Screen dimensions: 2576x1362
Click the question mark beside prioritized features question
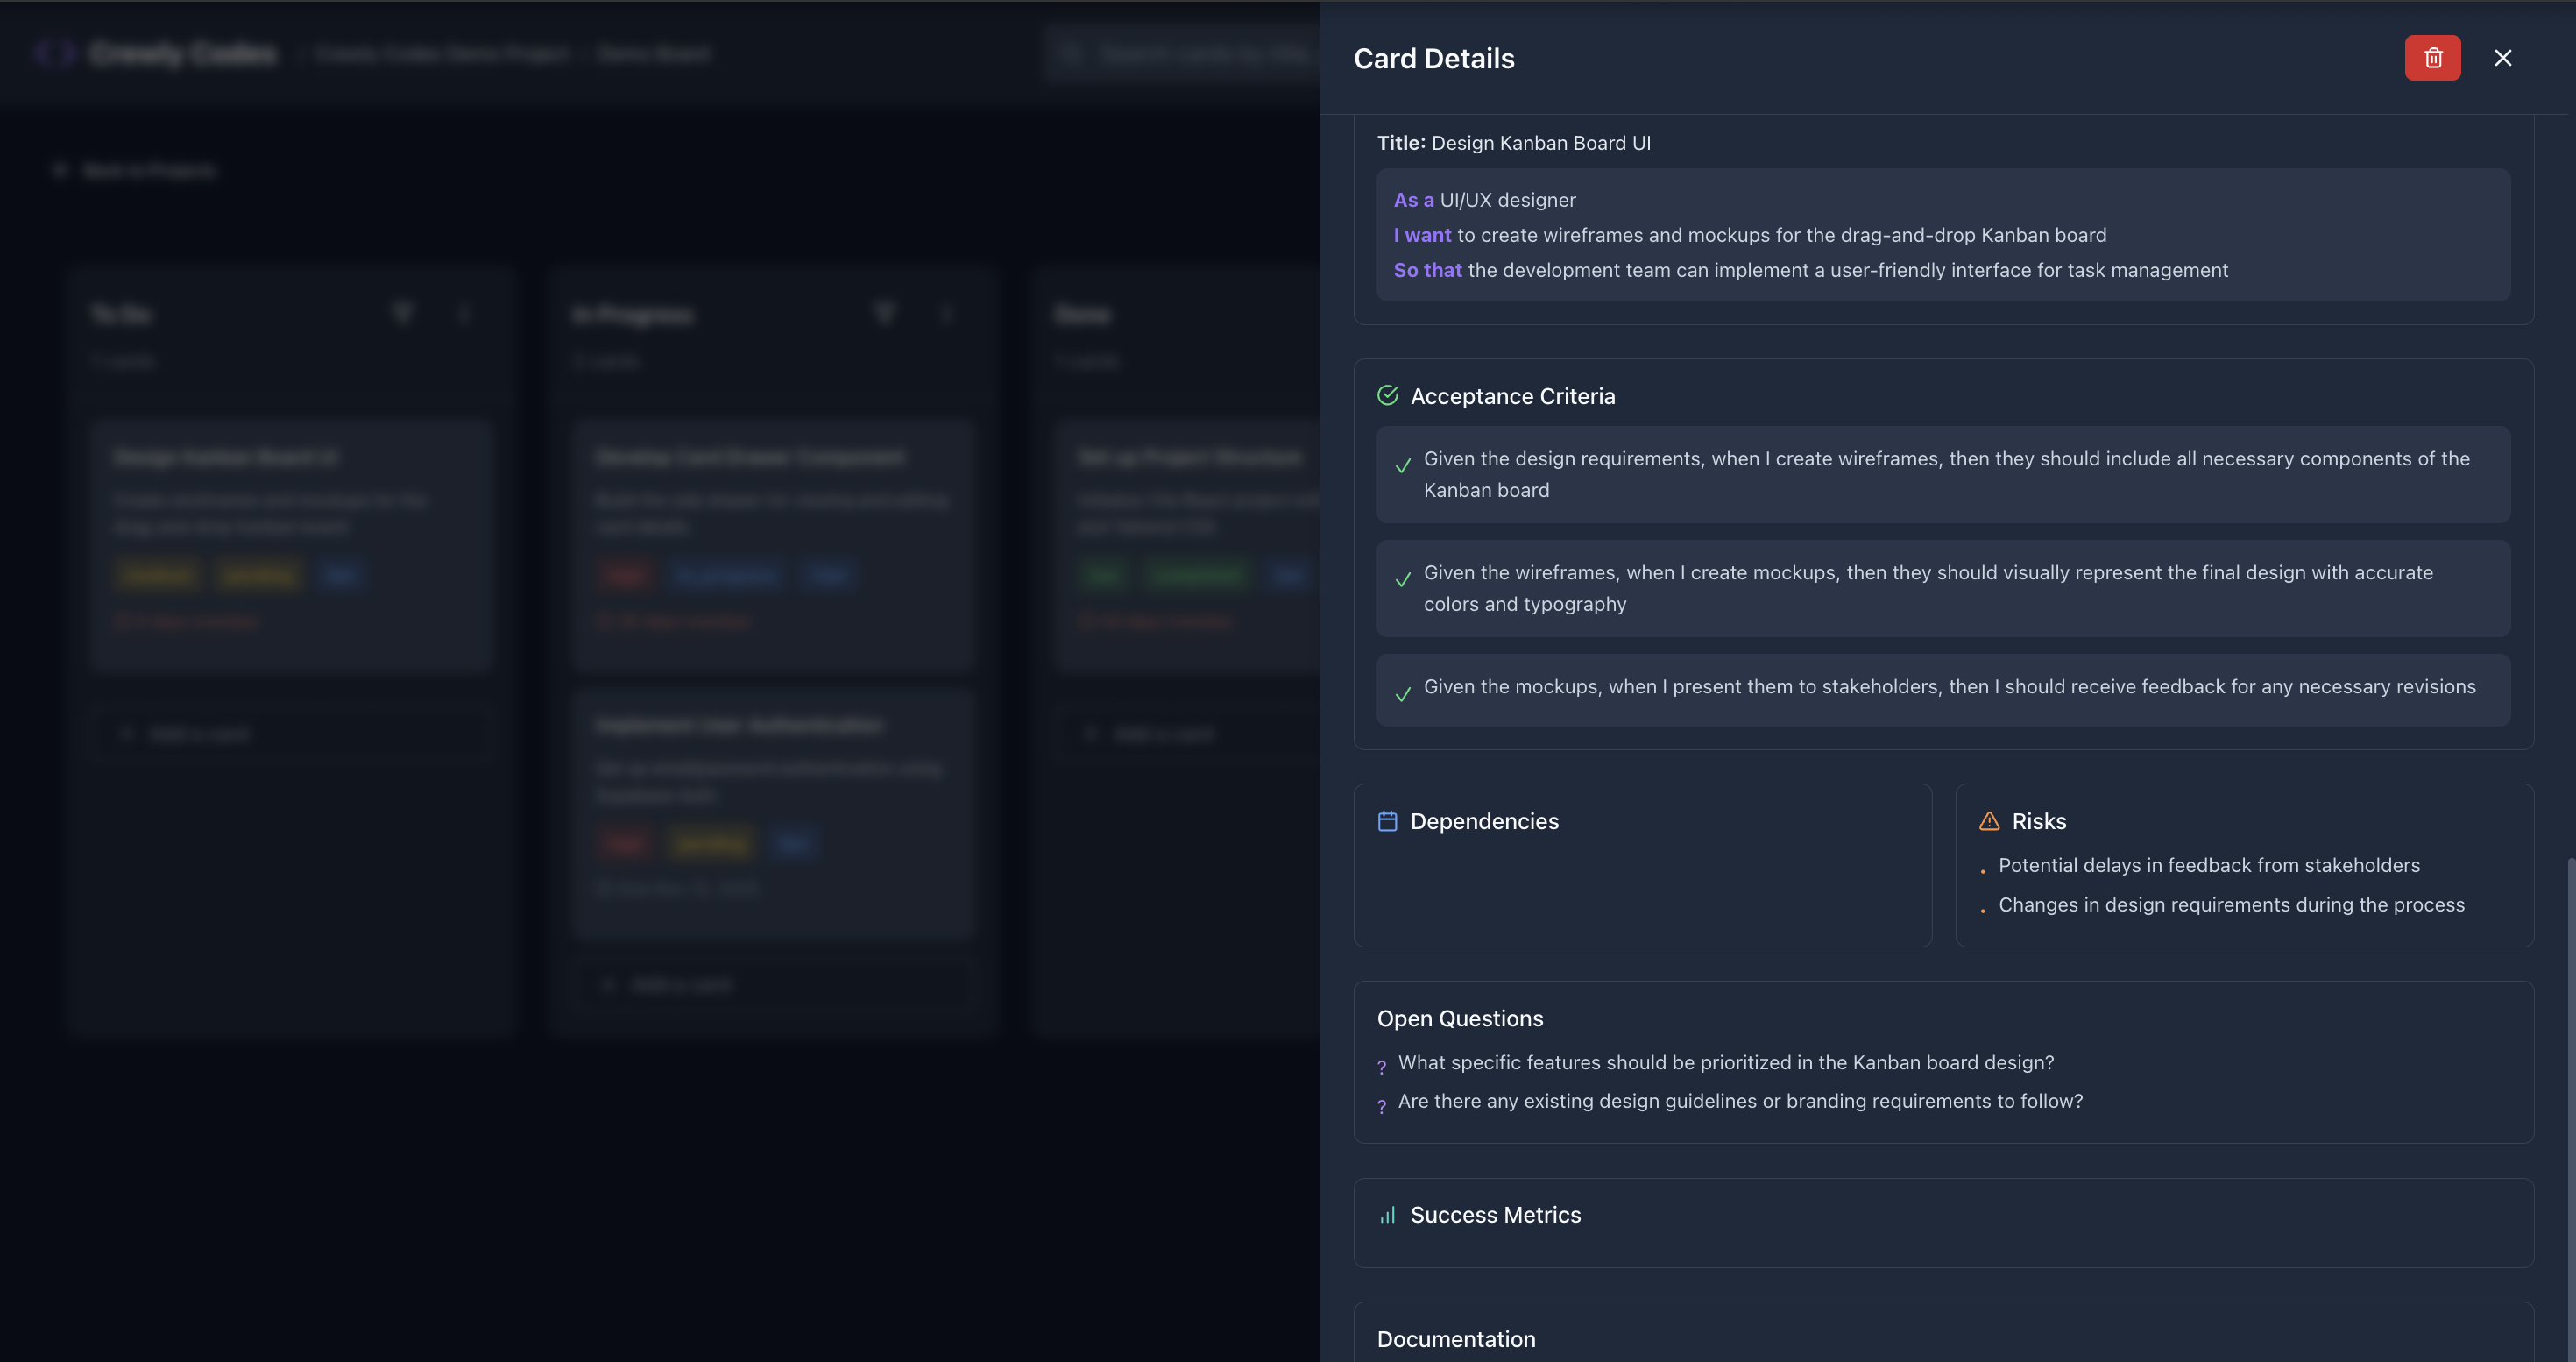(1382, 1066)
